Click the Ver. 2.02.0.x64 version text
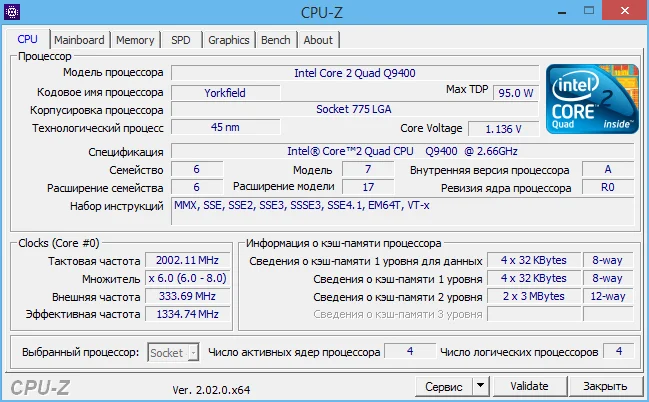 [211, 390]
